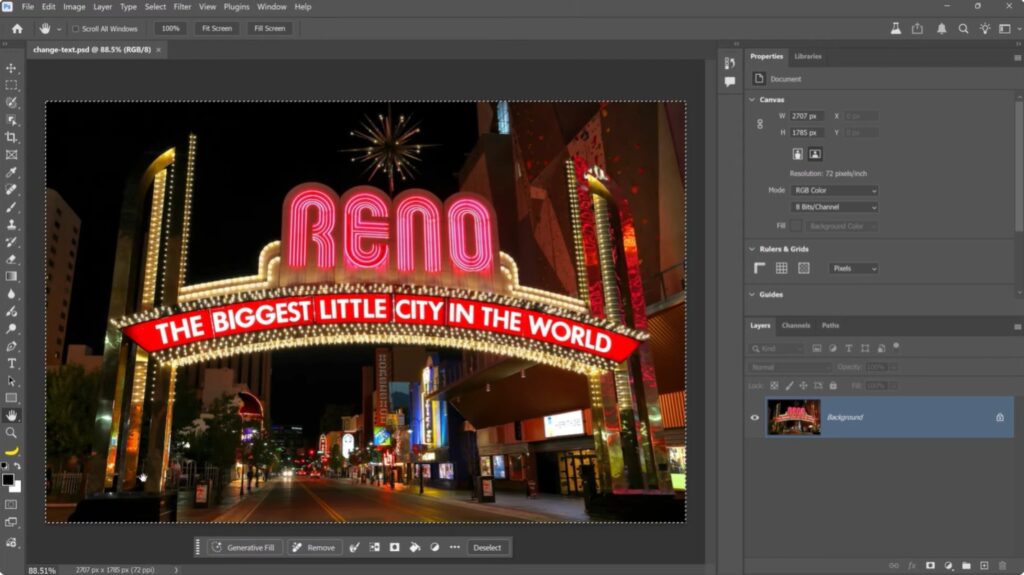The height and width of the screenshot is (575, 1024).
Task: Click Create mask from selection in taskbar
Action: [394, 548]
